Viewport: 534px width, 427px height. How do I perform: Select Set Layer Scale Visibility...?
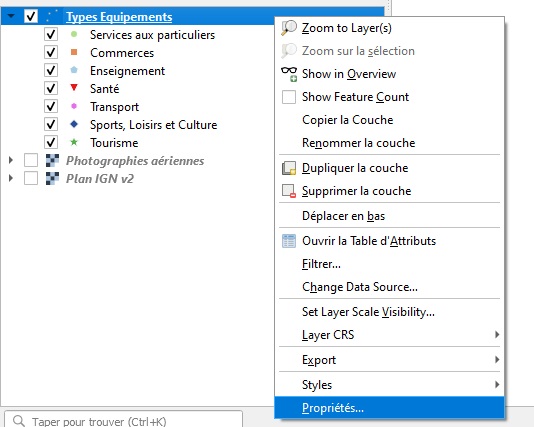click(389, 312)
